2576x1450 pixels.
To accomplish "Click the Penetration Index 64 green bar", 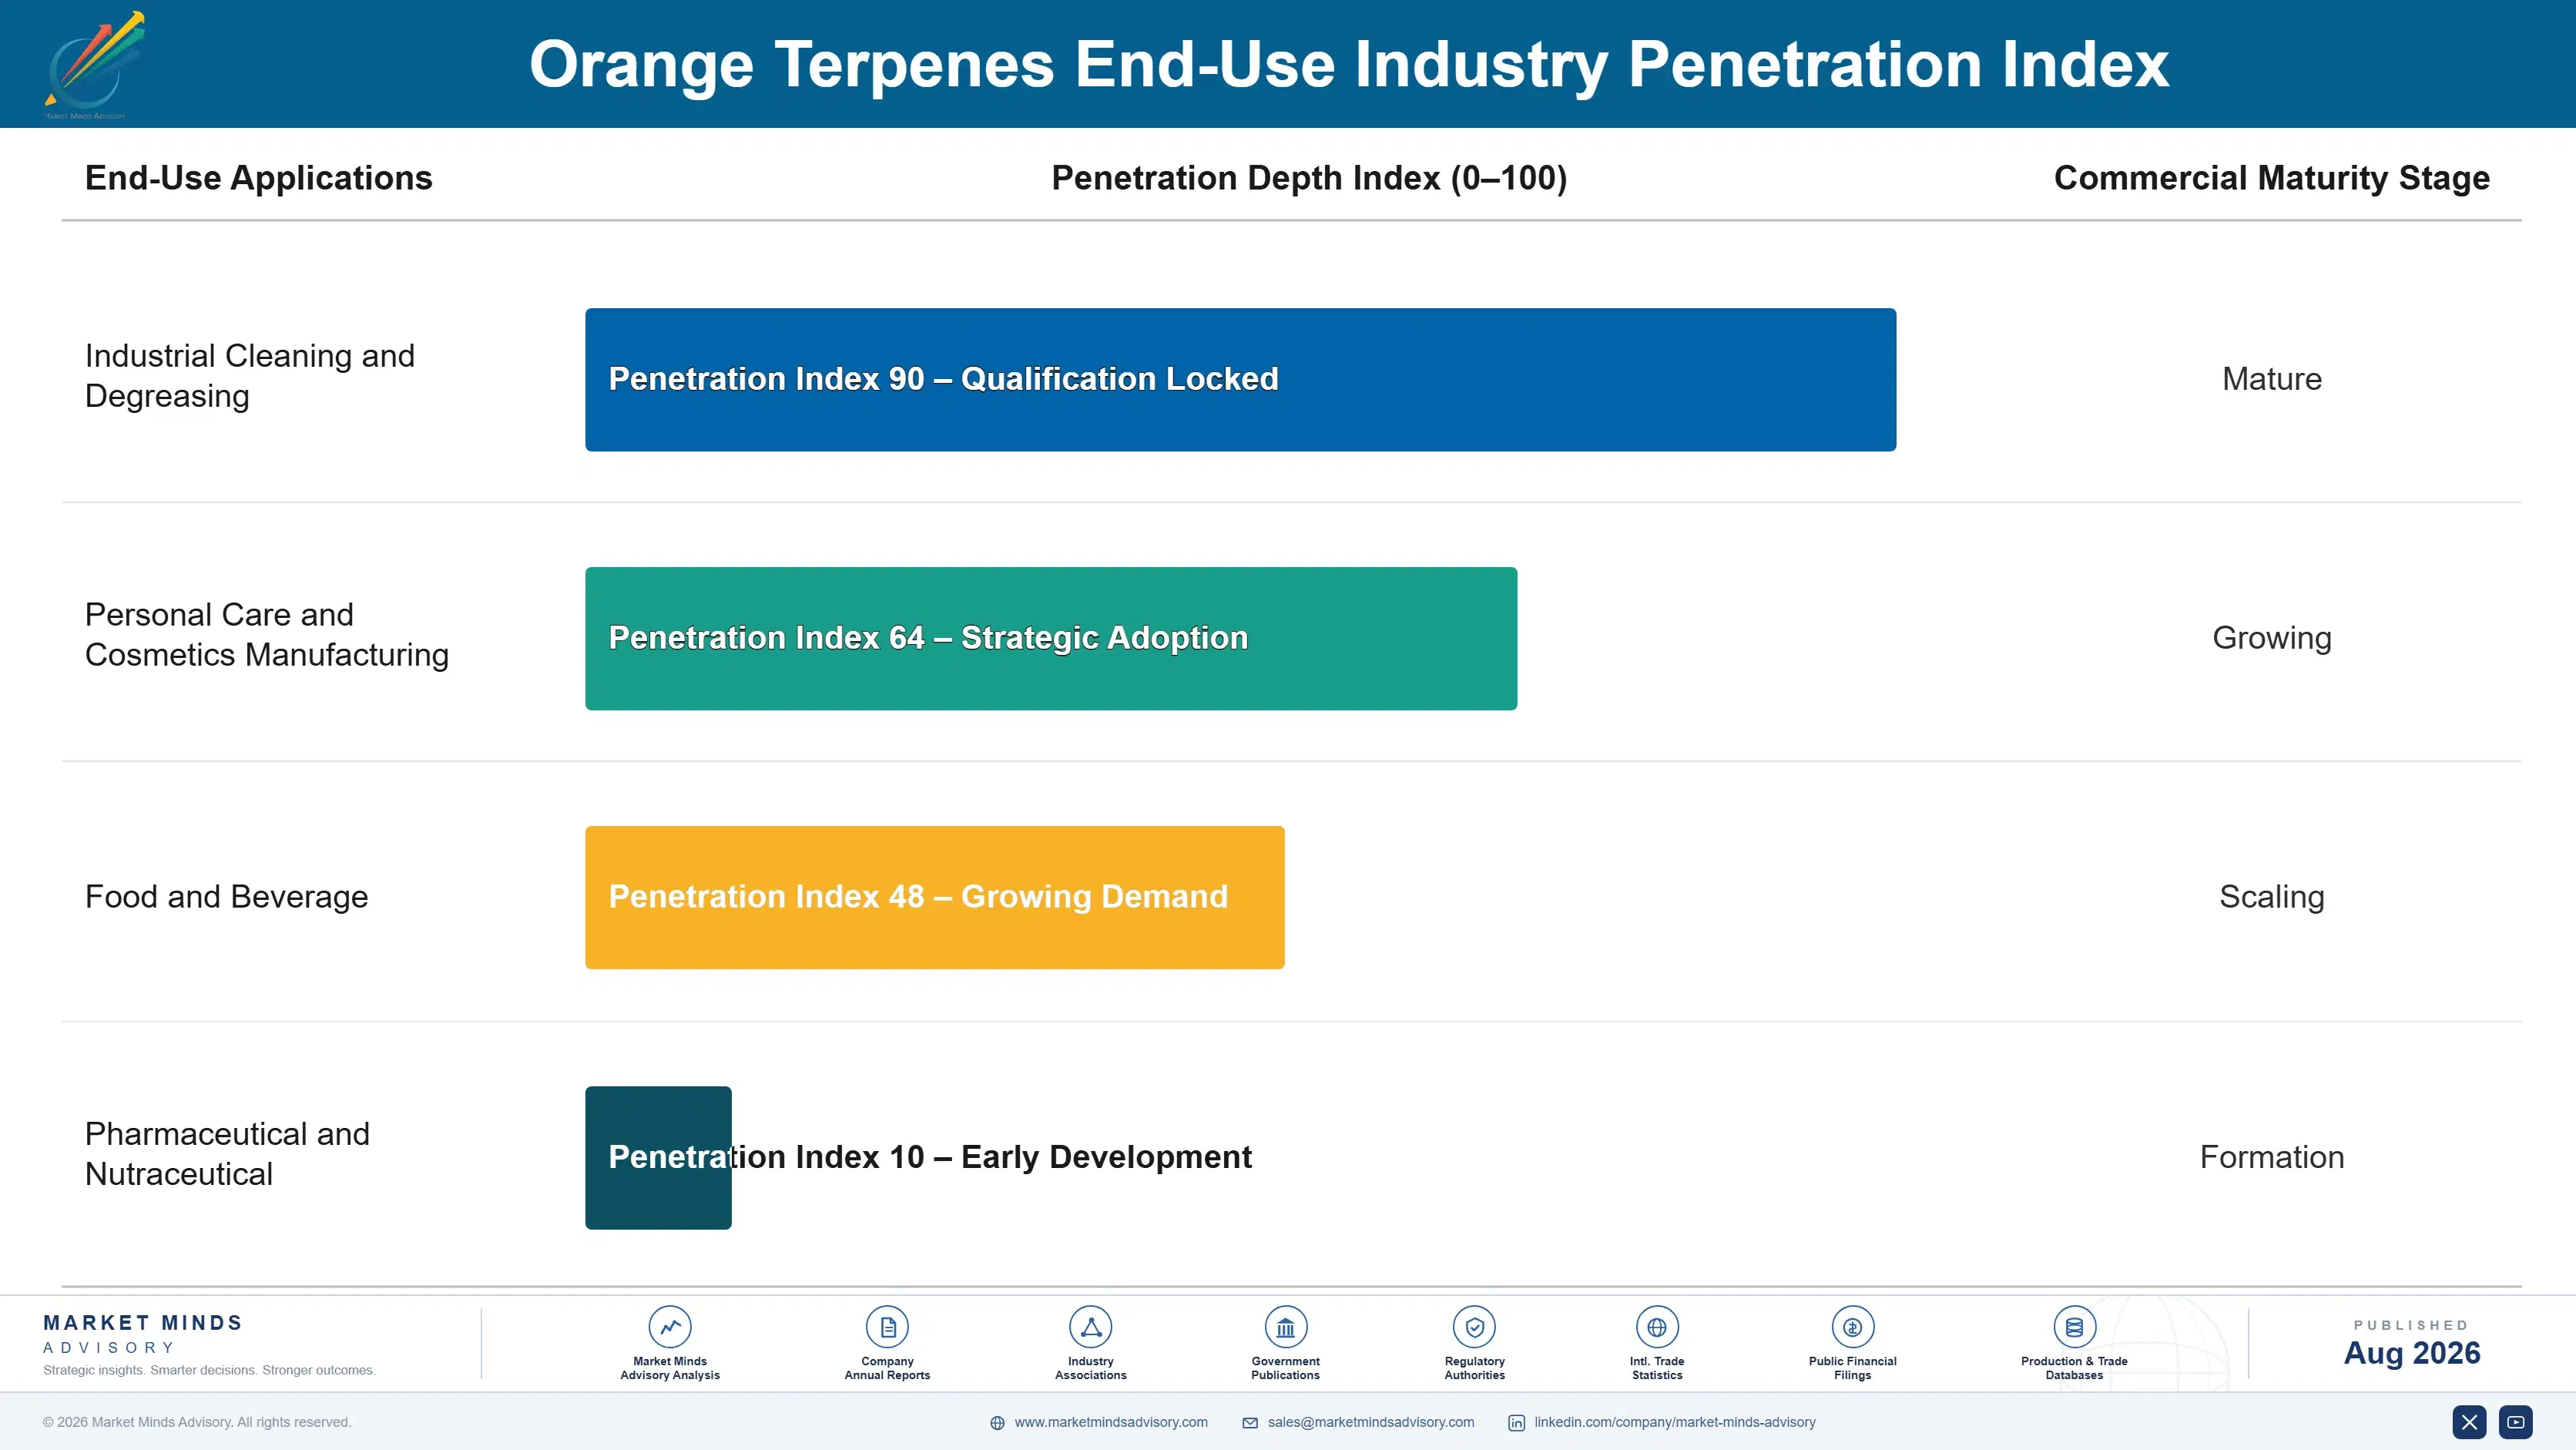I will (1051, 639).
